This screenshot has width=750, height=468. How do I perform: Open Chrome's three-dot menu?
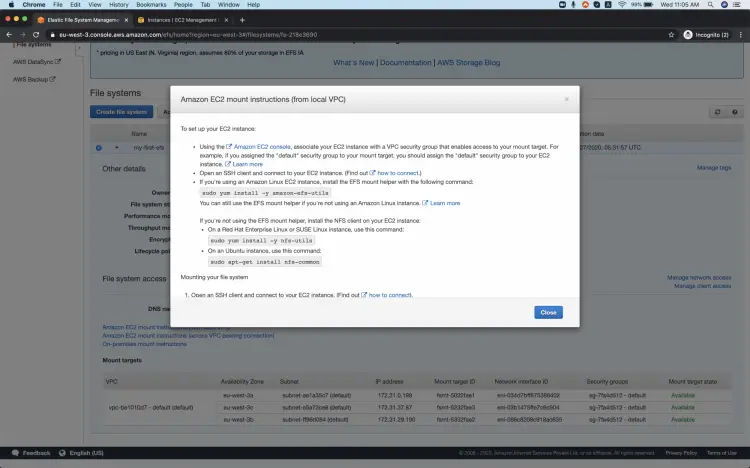tap(740, 35)
